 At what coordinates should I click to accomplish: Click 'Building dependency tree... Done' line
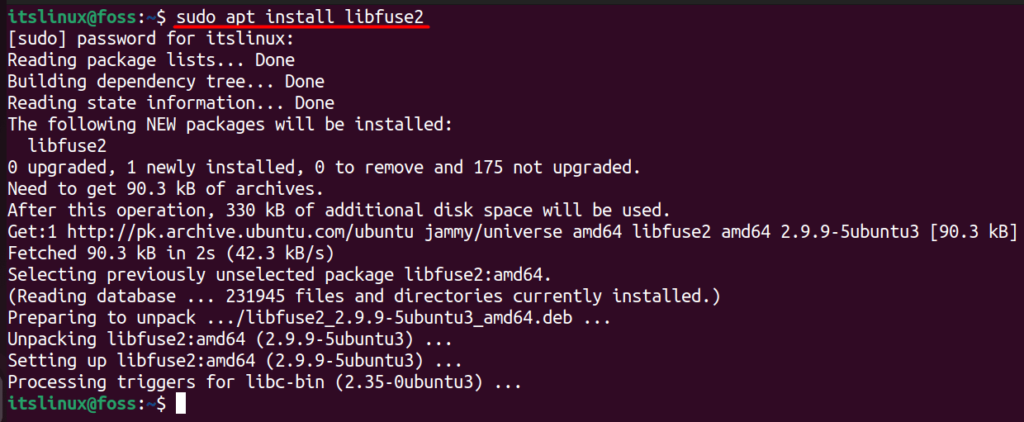coord(166,82)
